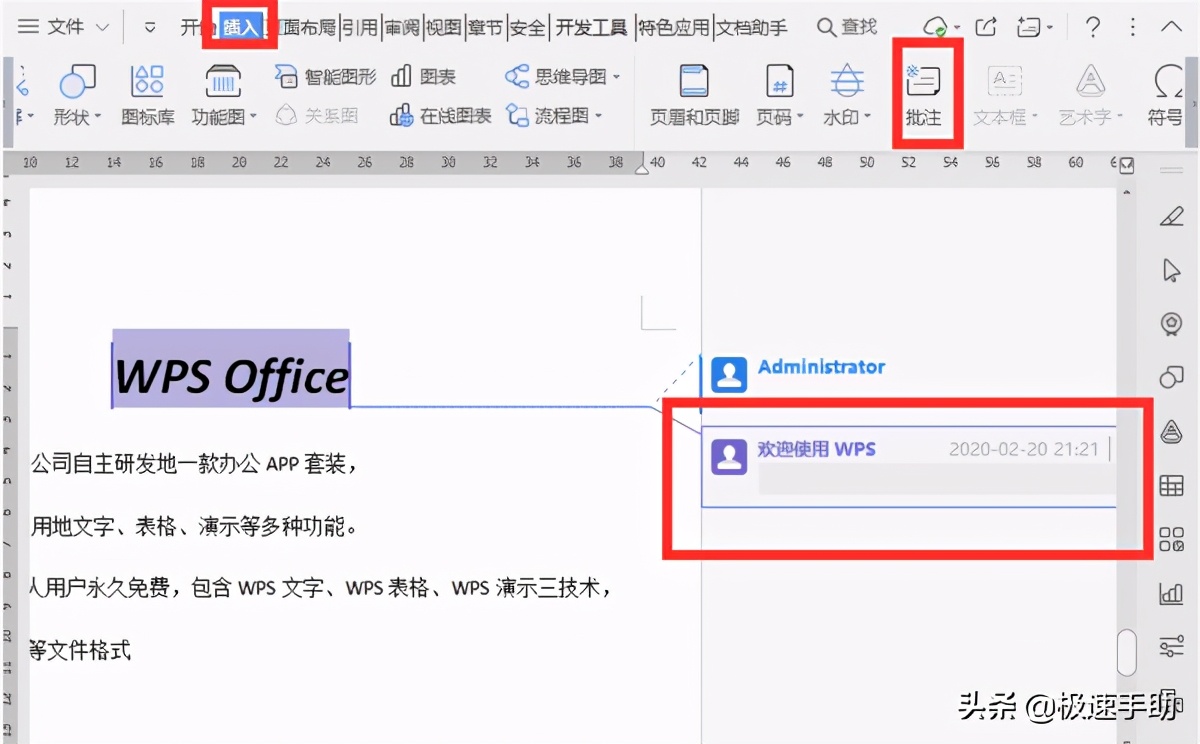Click the 查找 search box
Screen dimensions: 1200x744
(847, 28)
